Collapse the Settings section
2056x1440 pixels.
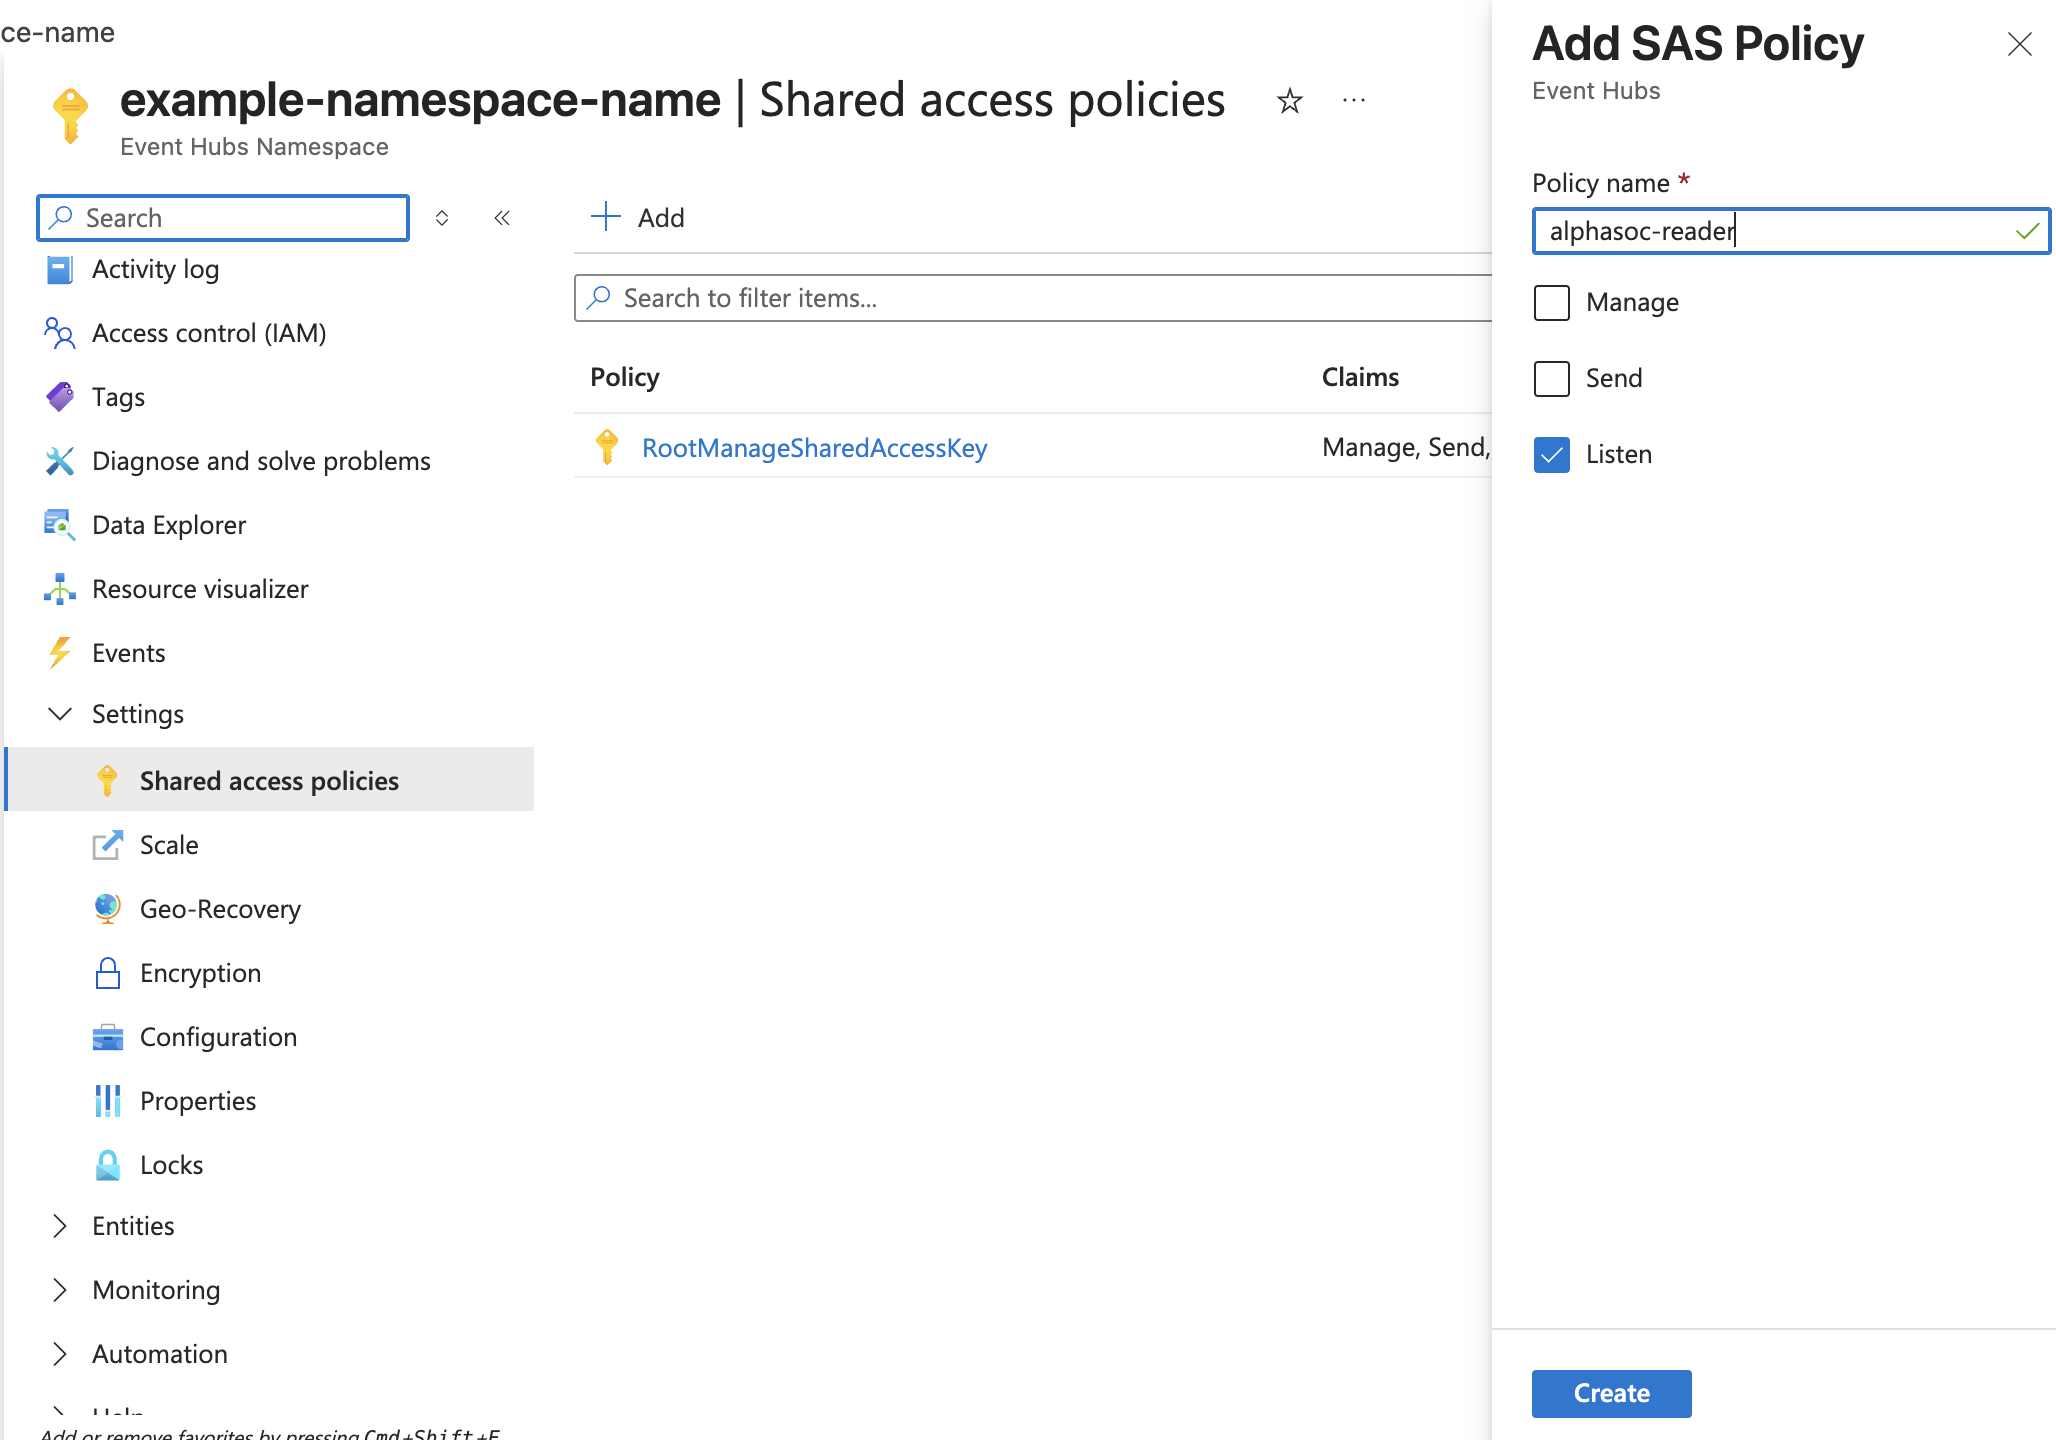pos(60,714)
